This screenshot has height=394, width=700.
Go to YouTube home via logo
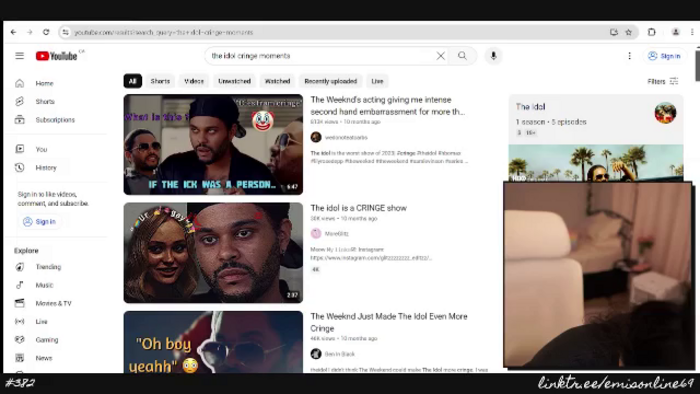pyautogui.click(x=57, y=56)
